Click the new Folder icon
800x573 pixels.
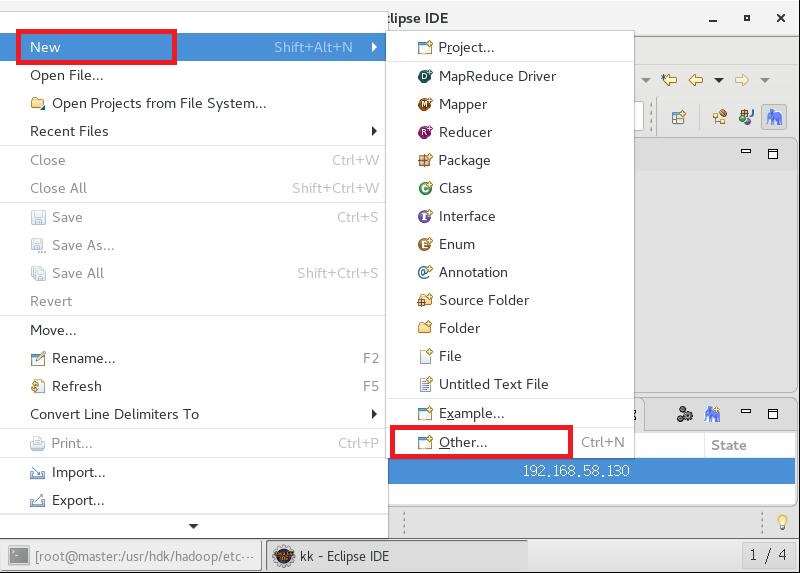click(425, 328)
